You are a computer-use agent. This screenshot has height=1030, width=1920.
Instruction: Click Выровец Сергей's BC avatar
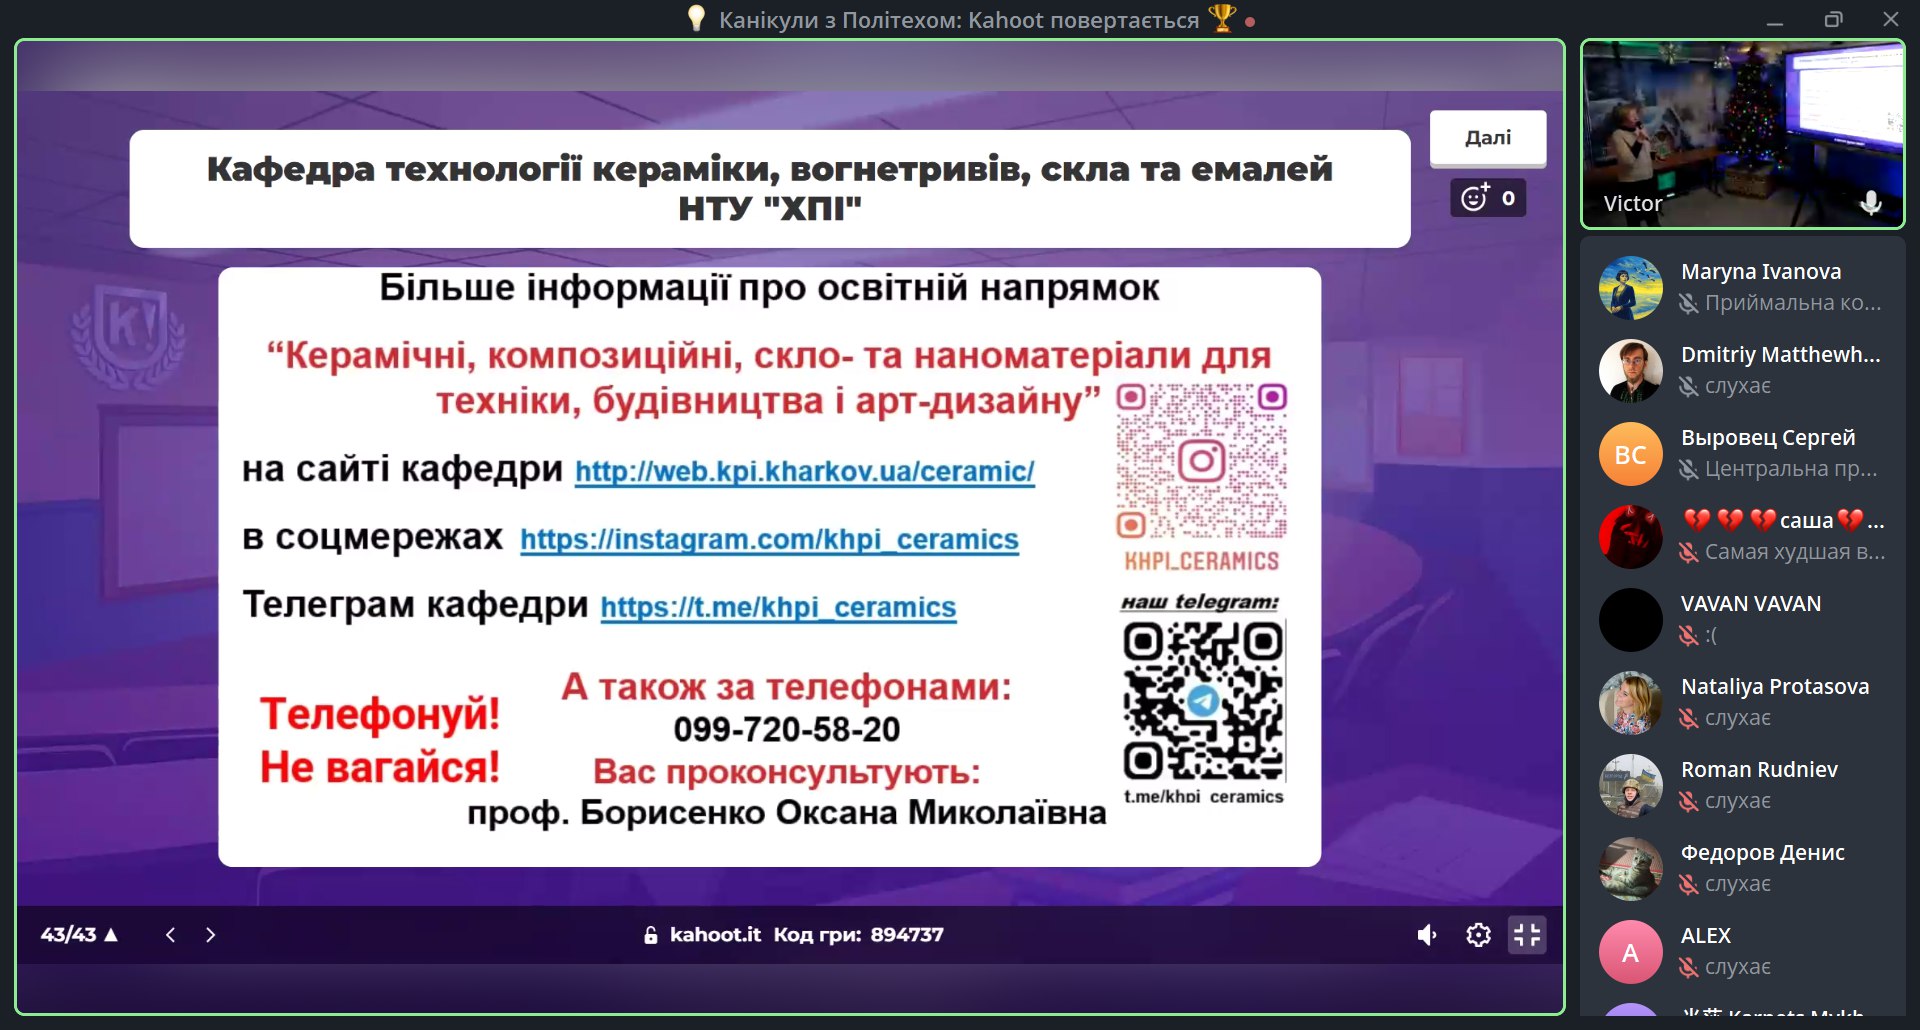click(x=1630, y=455)
